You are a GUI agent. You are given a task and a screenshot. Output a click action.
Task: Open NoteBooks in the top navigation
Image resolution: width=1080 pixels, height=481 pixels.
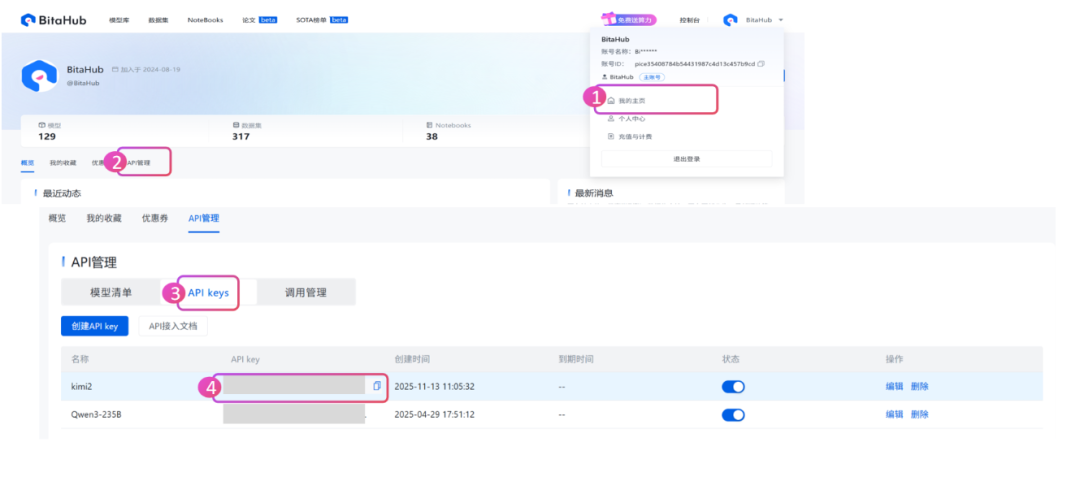pyautogui.click(x=205, y=20)
